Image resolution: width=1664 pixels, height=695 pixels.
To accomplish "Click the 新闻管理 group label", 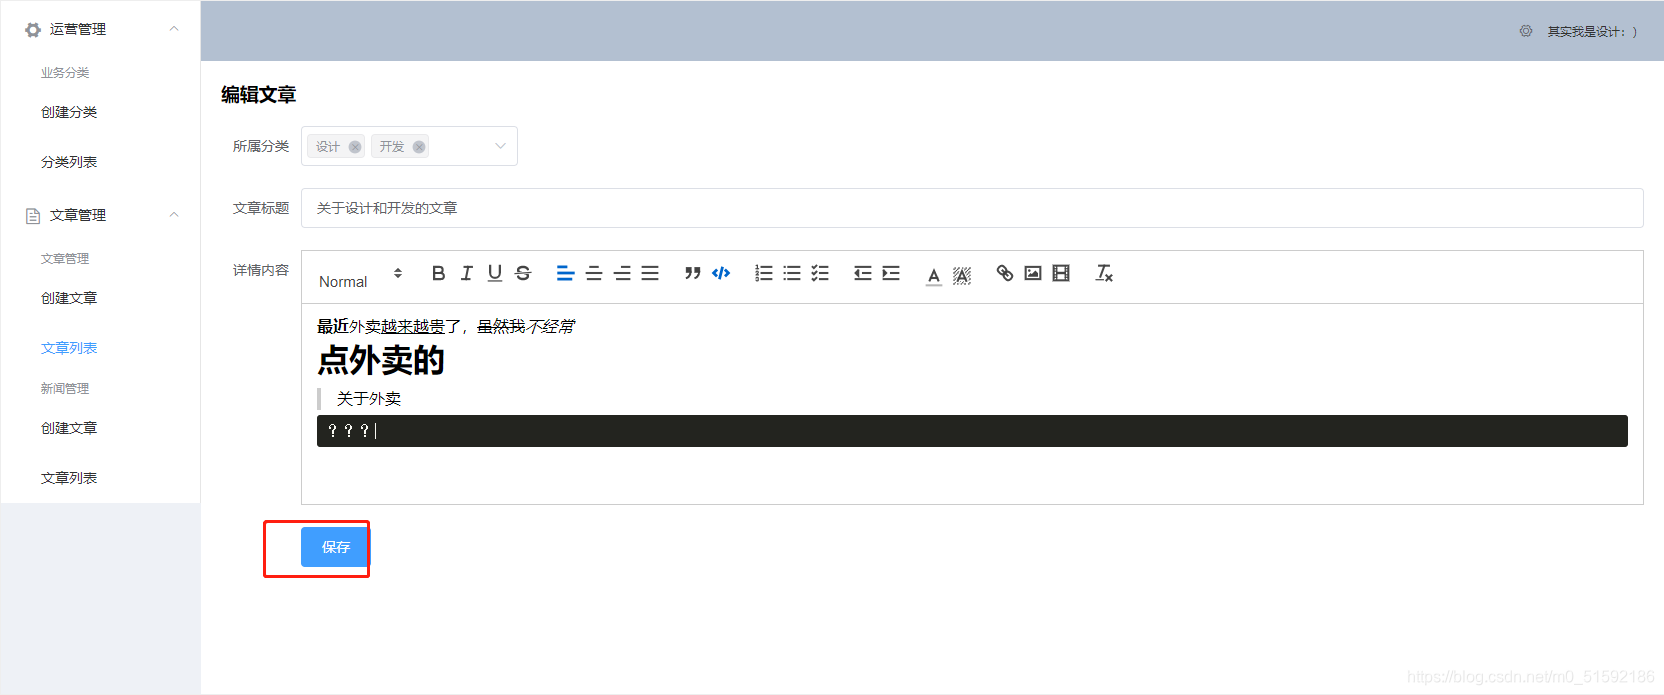I will tap(65, 389).
